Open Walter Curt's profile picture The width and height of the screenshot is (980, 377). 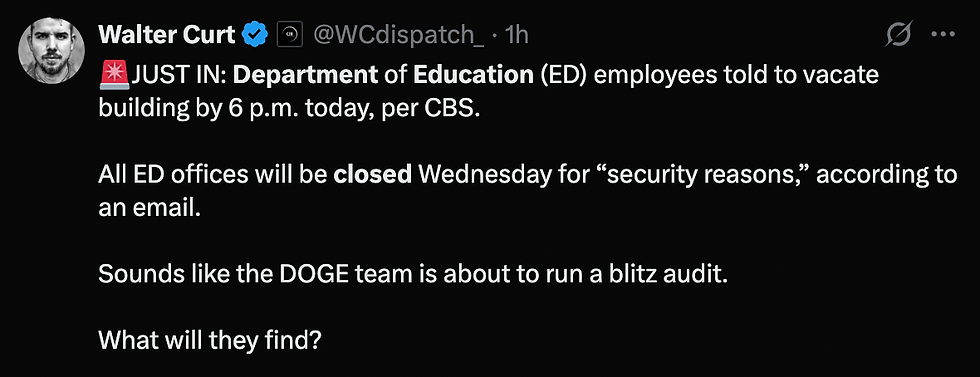point(51,51)
